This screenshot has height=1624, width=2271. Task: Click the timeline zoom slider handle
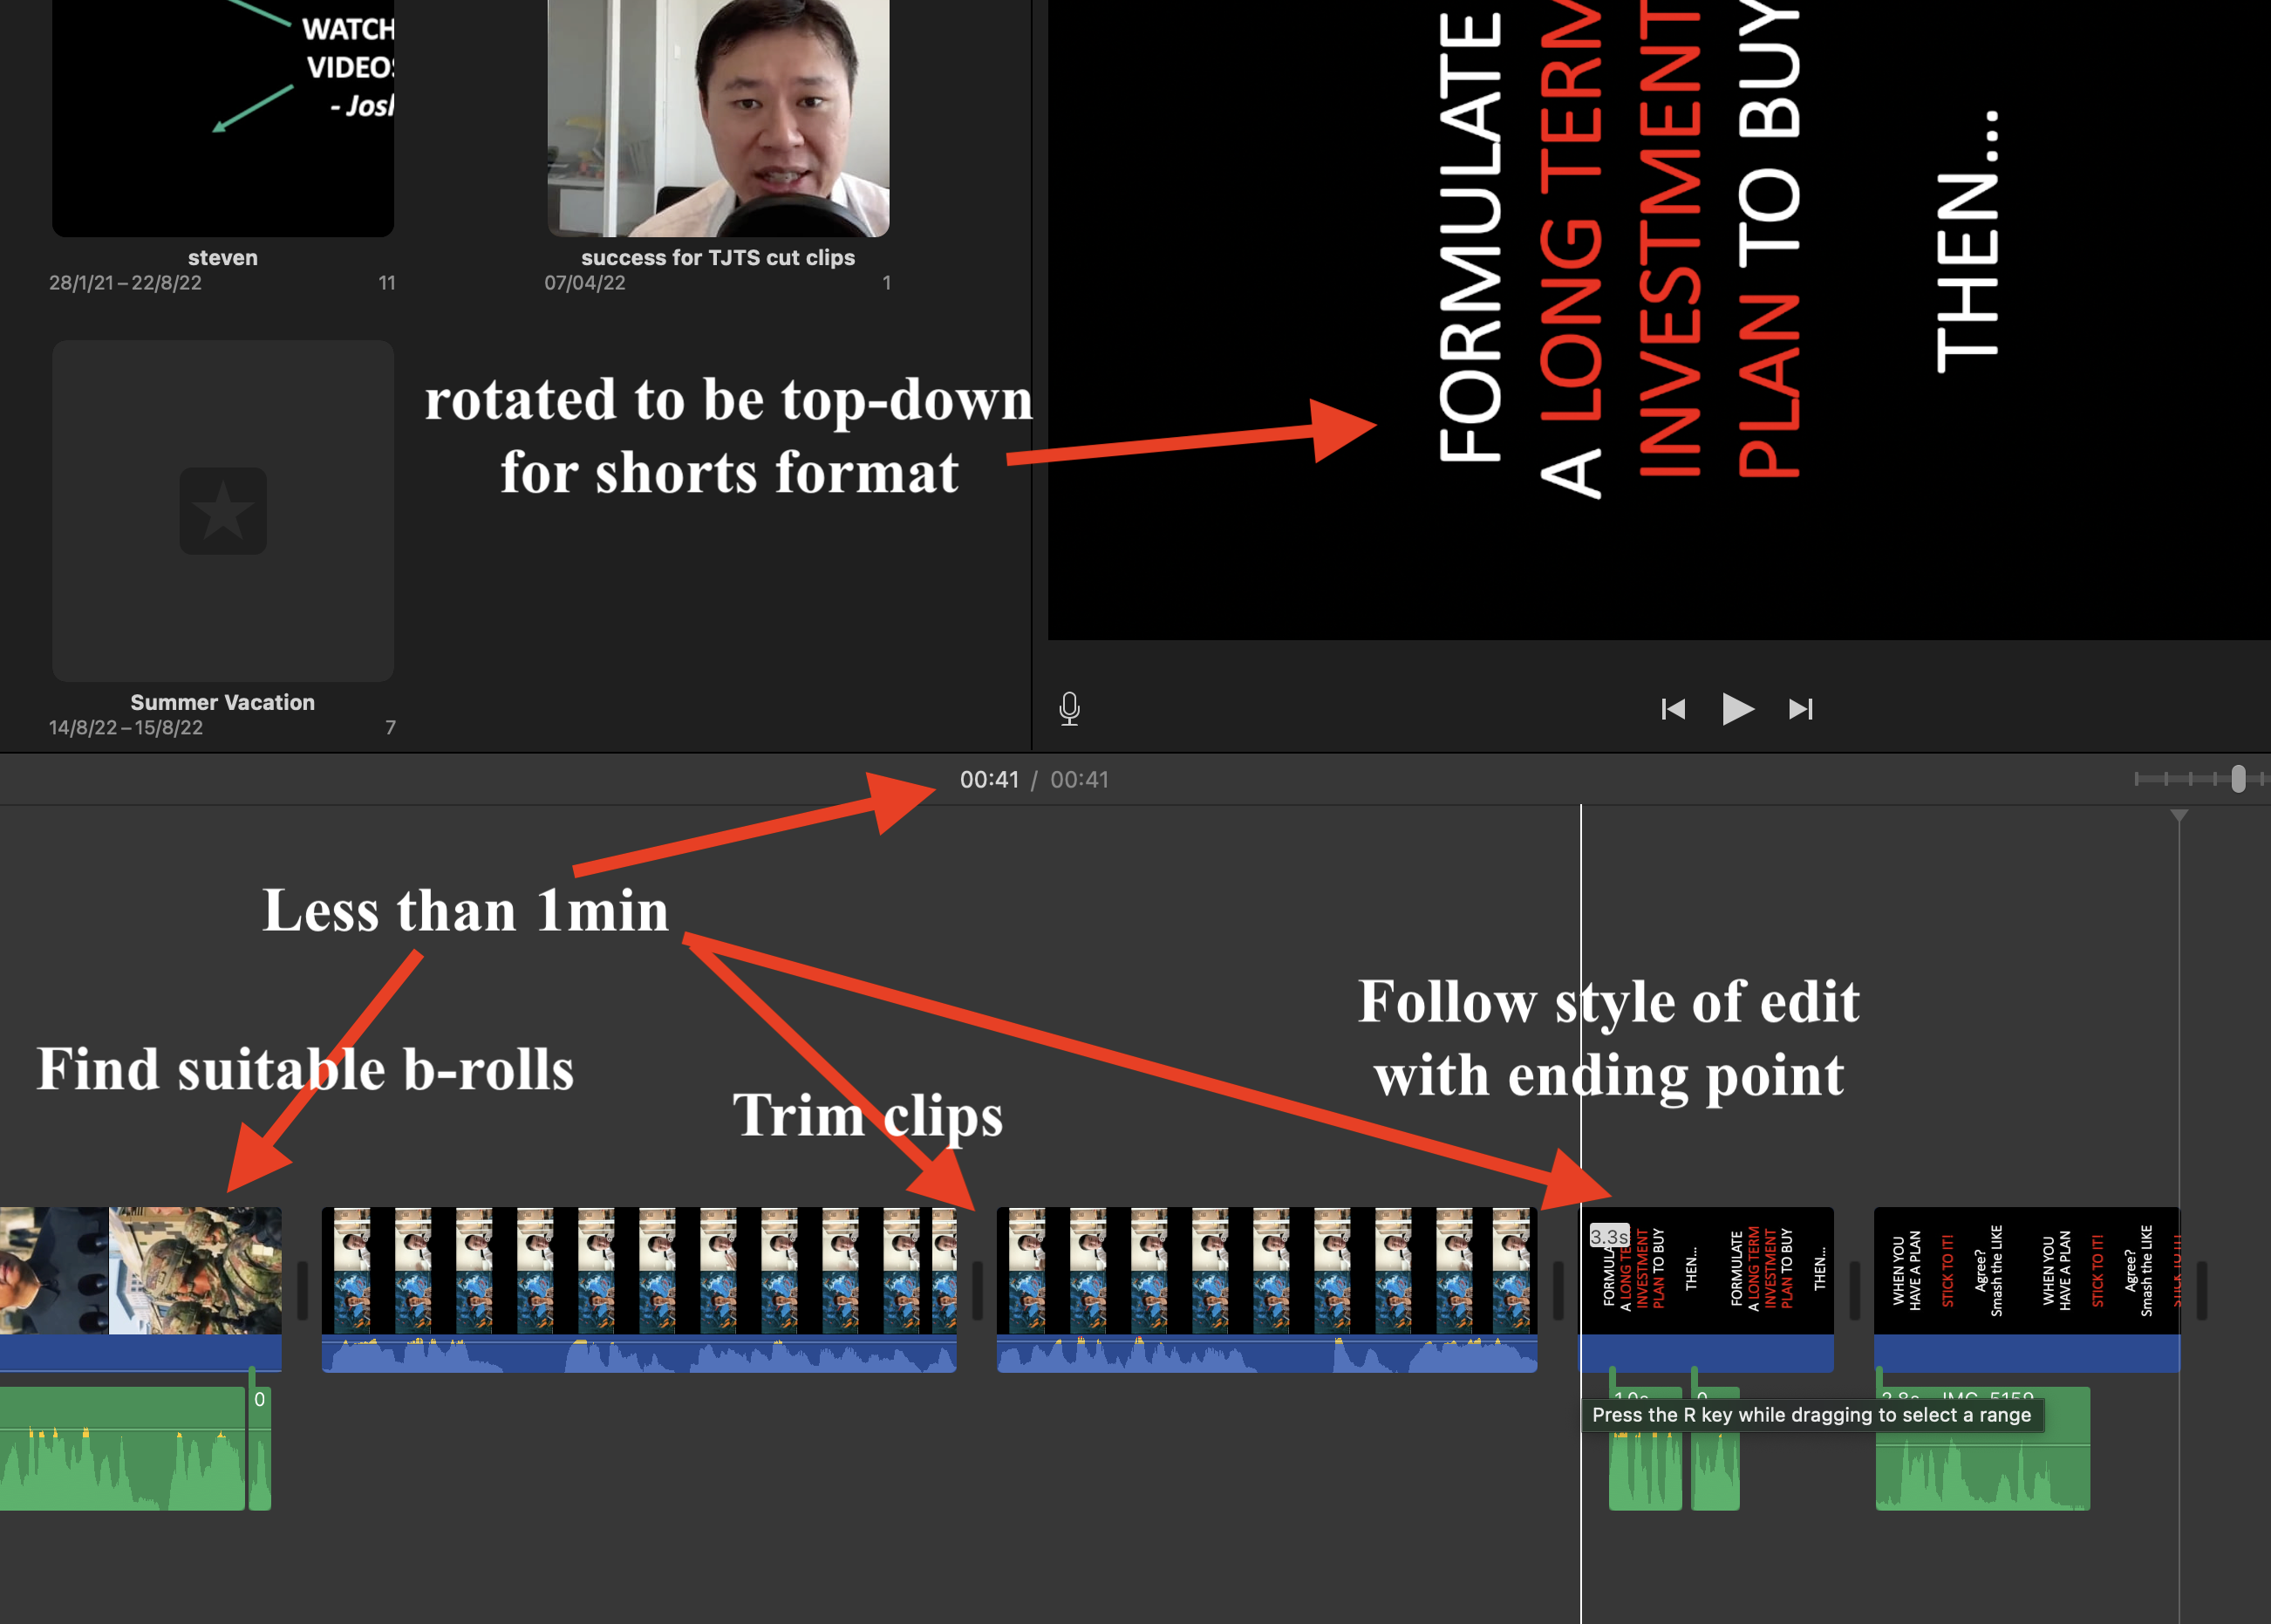click(x=2238, y=778)
